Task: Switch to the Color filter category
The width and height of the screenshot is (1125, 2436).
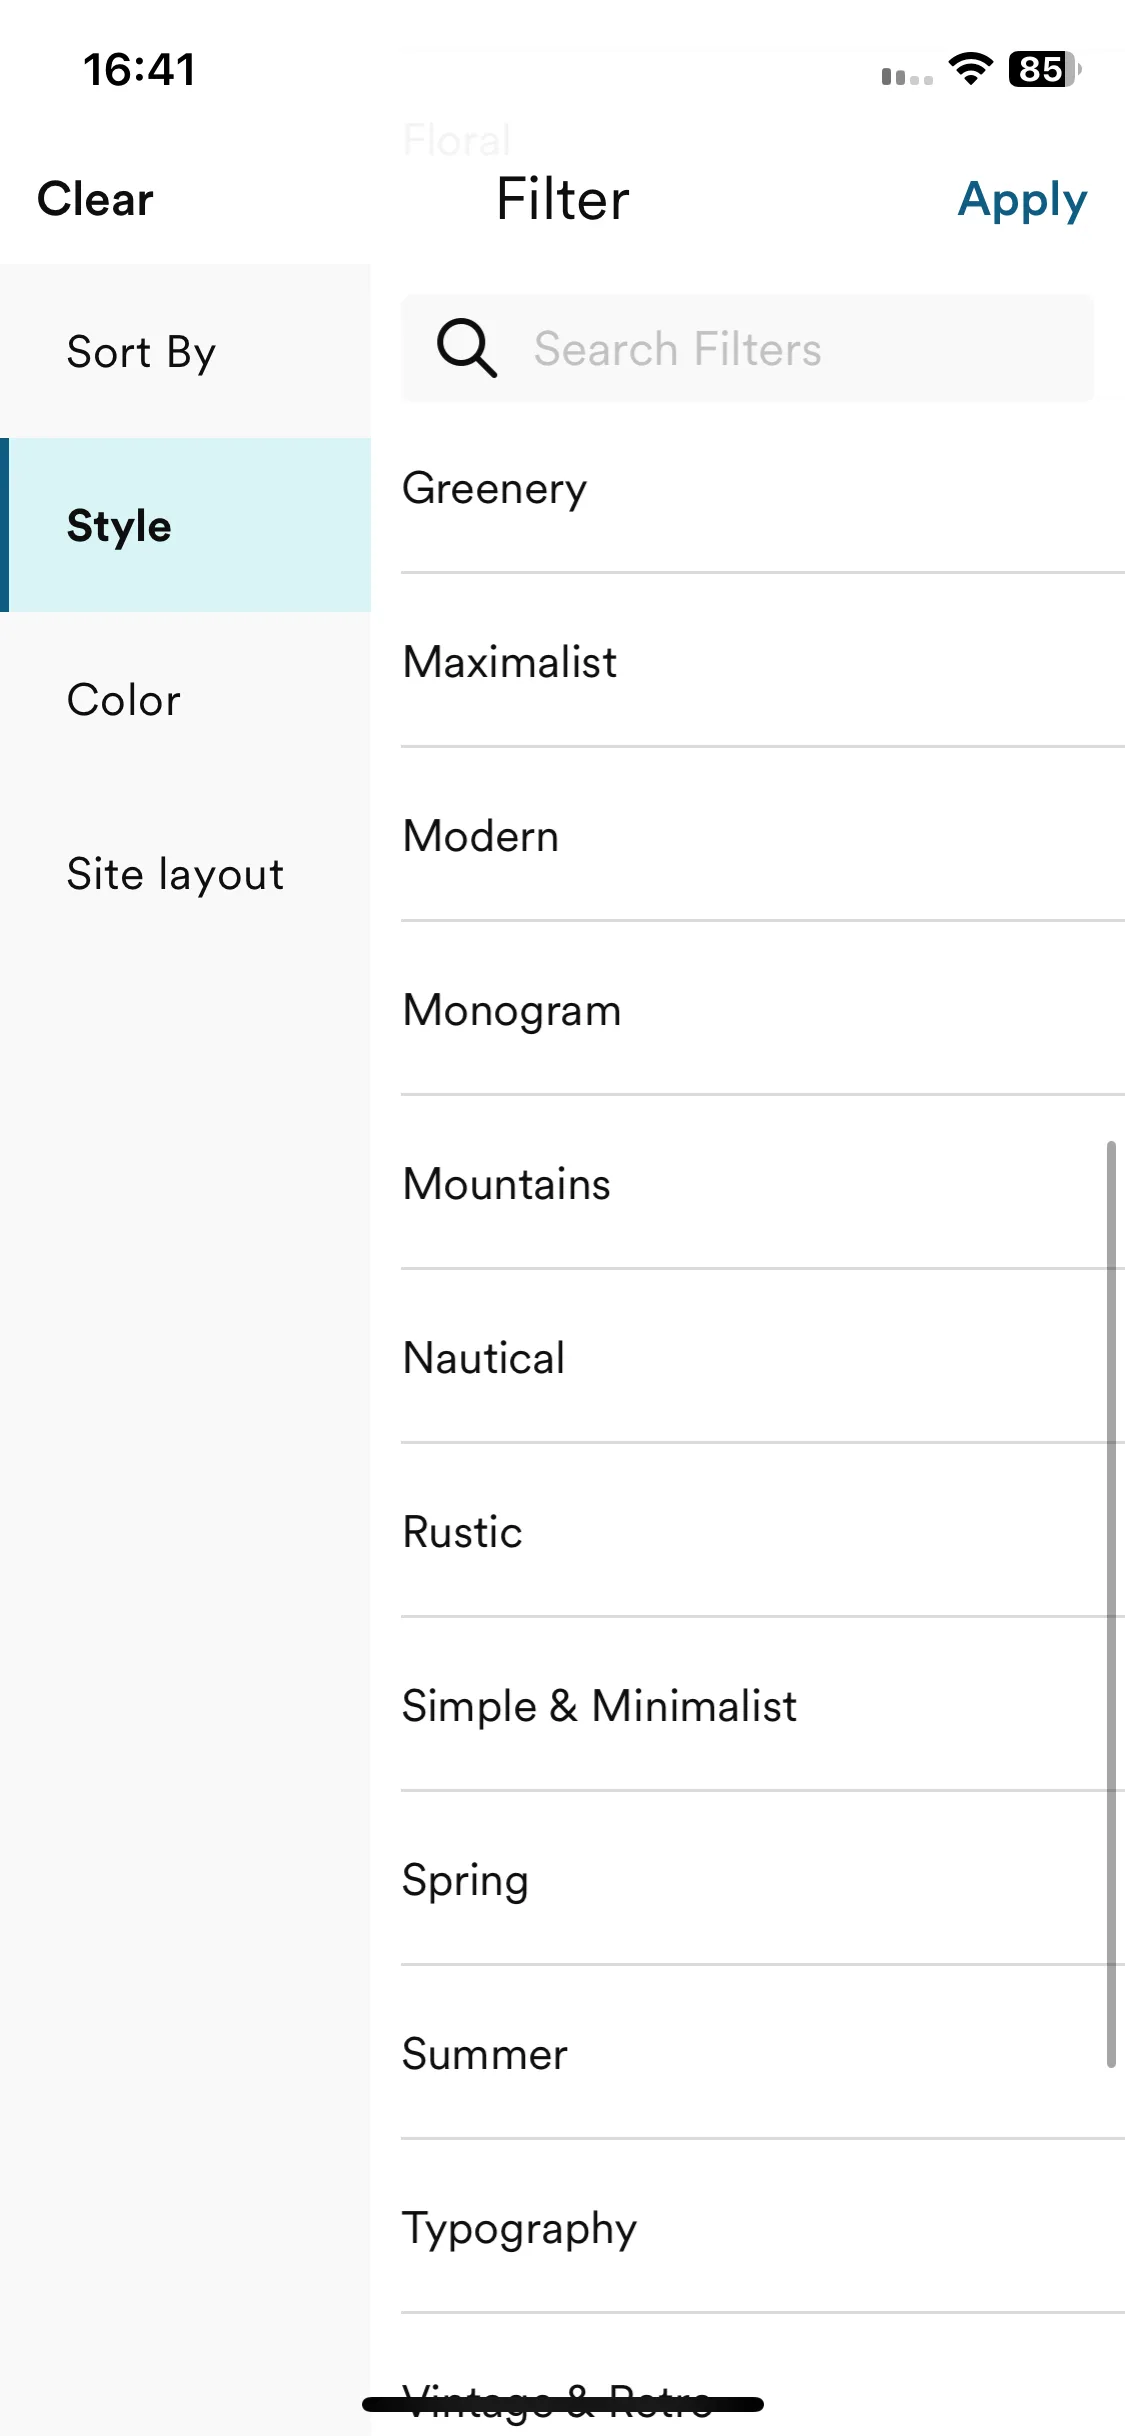Action: (x=185, y=700)
